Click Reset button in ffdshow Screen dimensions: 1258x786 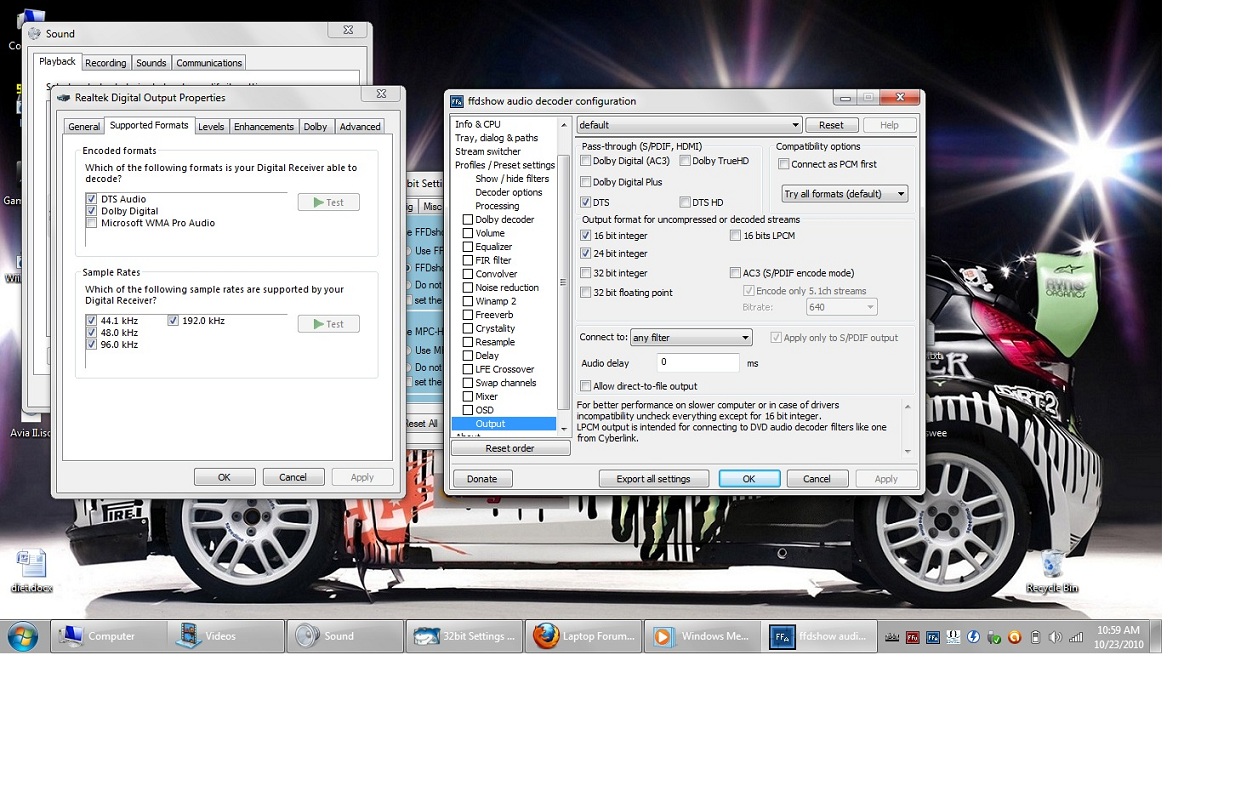tap(831, 125)
